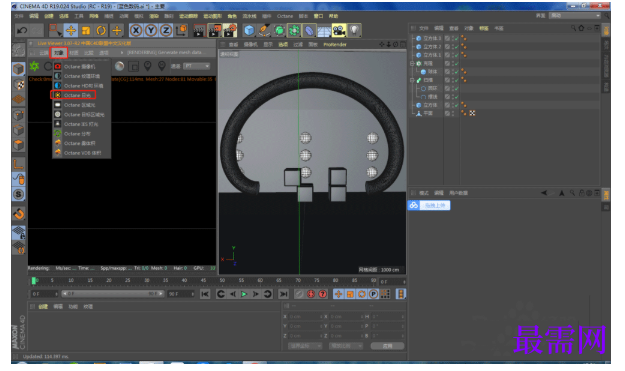625x371 pixels.
Task: Add a floor environment grid icon
Action: pyautogui.click(x=324, y=31)
